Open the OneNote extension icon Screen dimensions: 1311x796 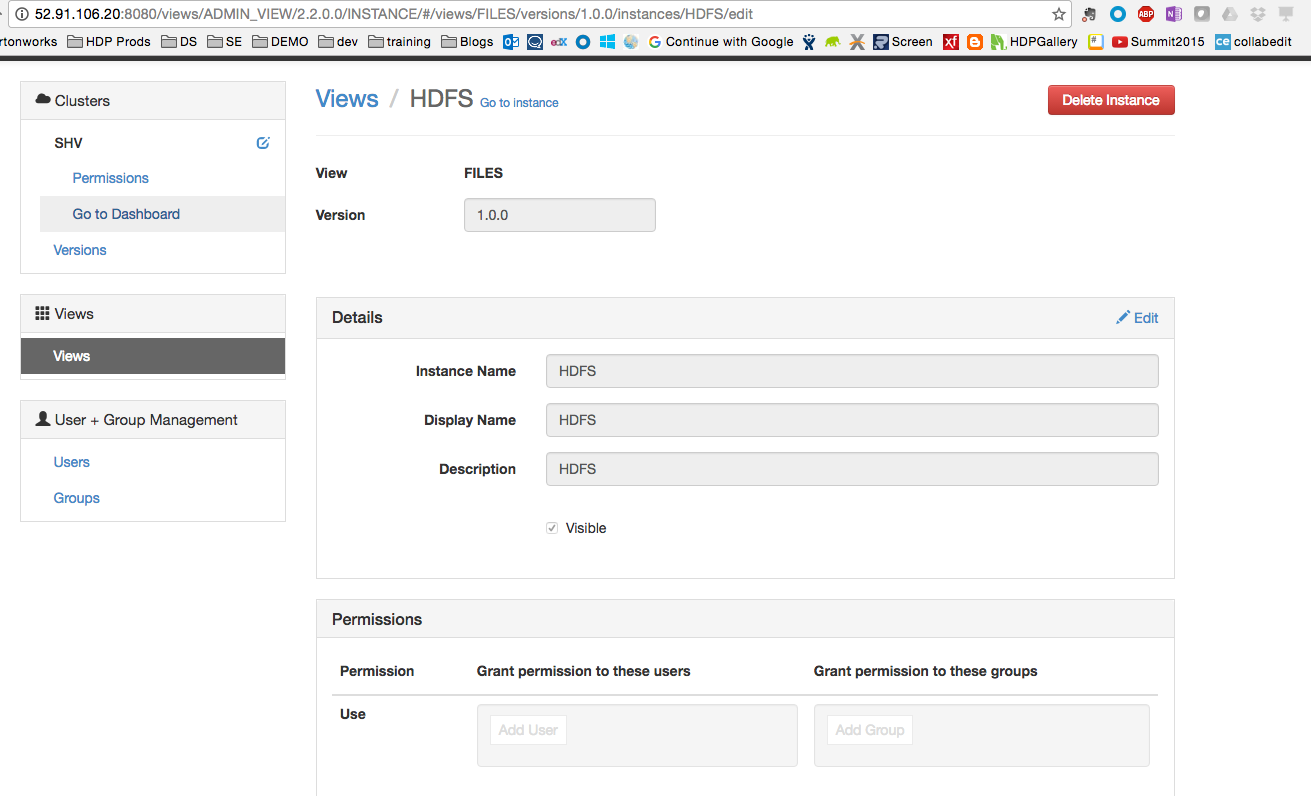[1174, 14]
